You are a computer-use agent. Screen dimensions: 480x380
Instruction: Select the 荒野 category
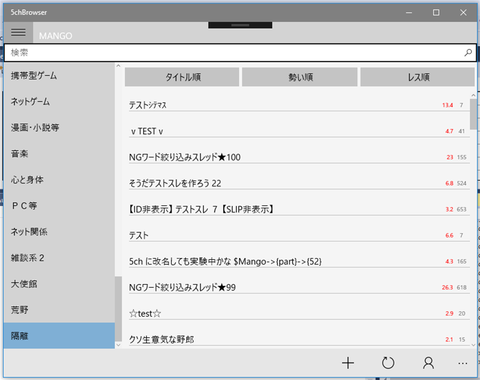pyautogui.click(x=59, y=310)
